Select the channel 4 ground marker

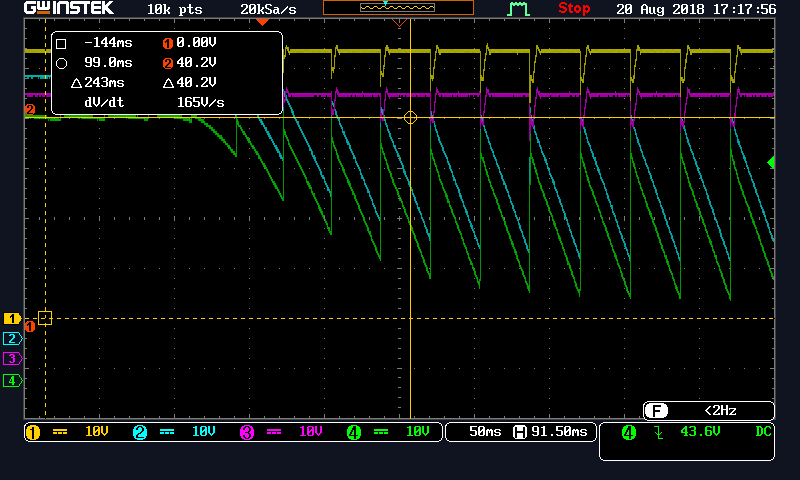point(12,381)
